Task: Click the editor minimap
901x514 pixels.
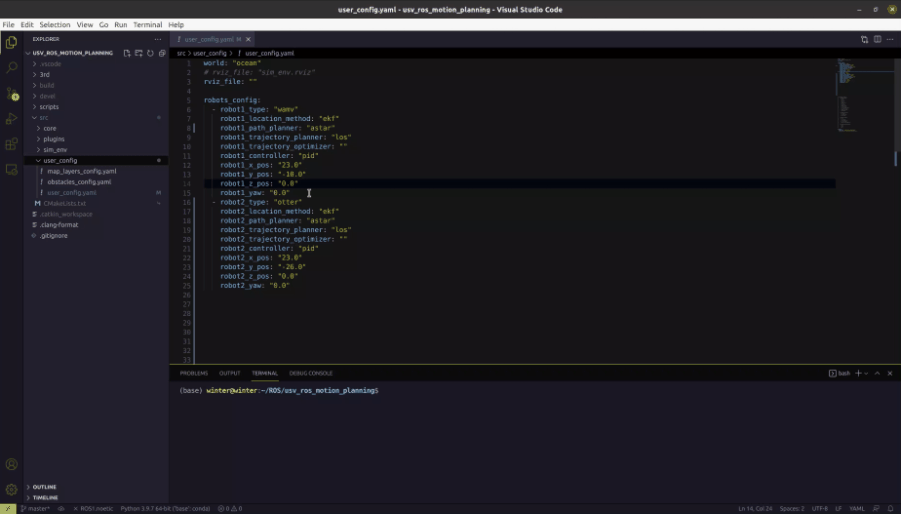Action: pyautogui.click(x=865, y=95)
